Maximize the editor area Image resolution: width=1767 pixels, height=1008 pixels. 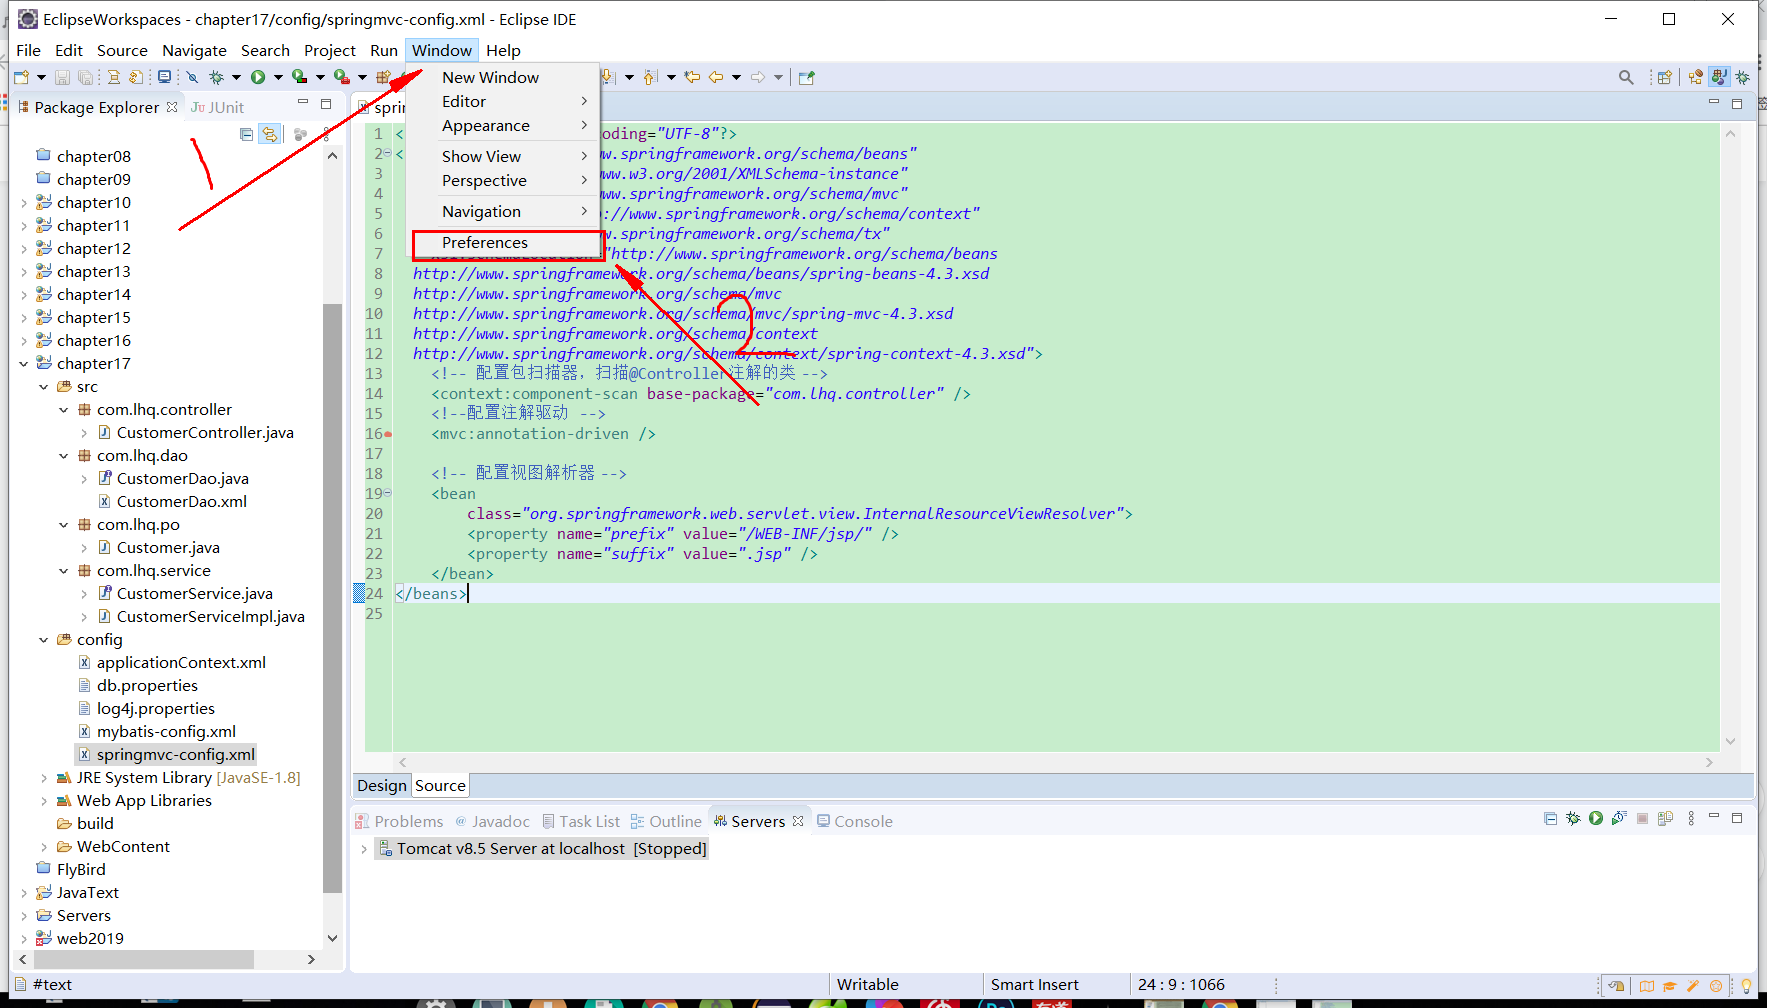tap(1737, 104)
